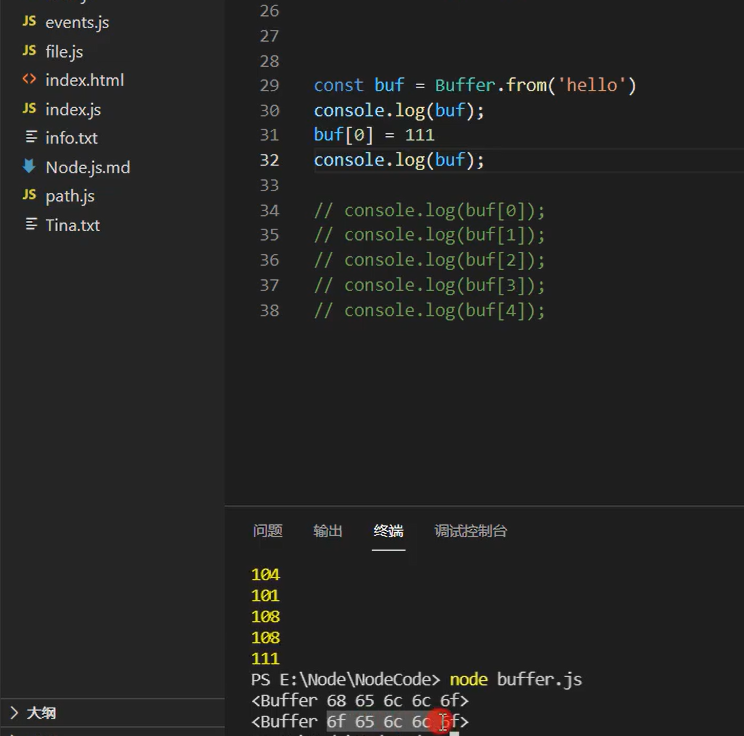
Task: Click the 'node buffer.js' command in terminal
Action: pos(516,680)
